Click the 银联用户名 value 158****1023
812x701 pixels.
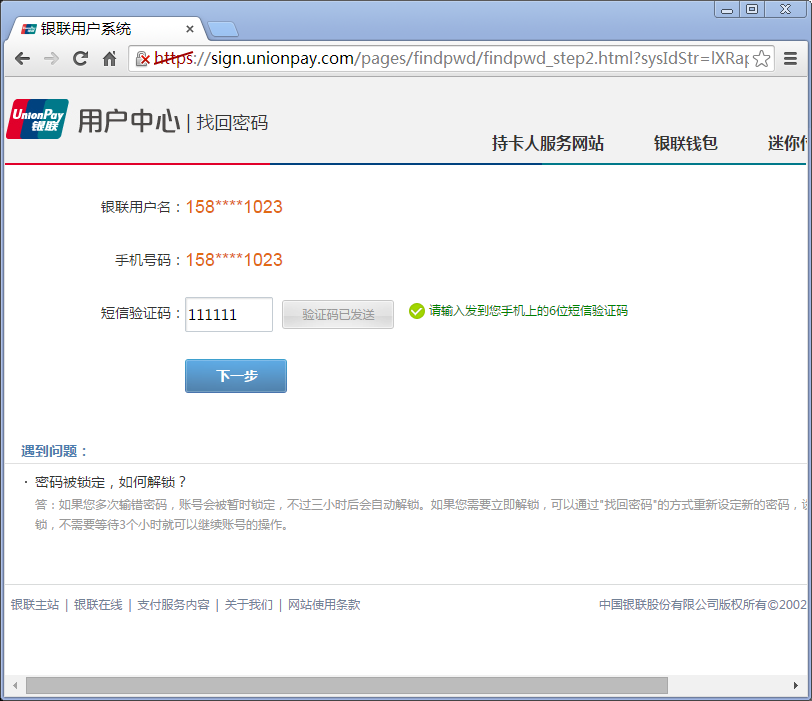pyautogui.click(x=234, y=207)
